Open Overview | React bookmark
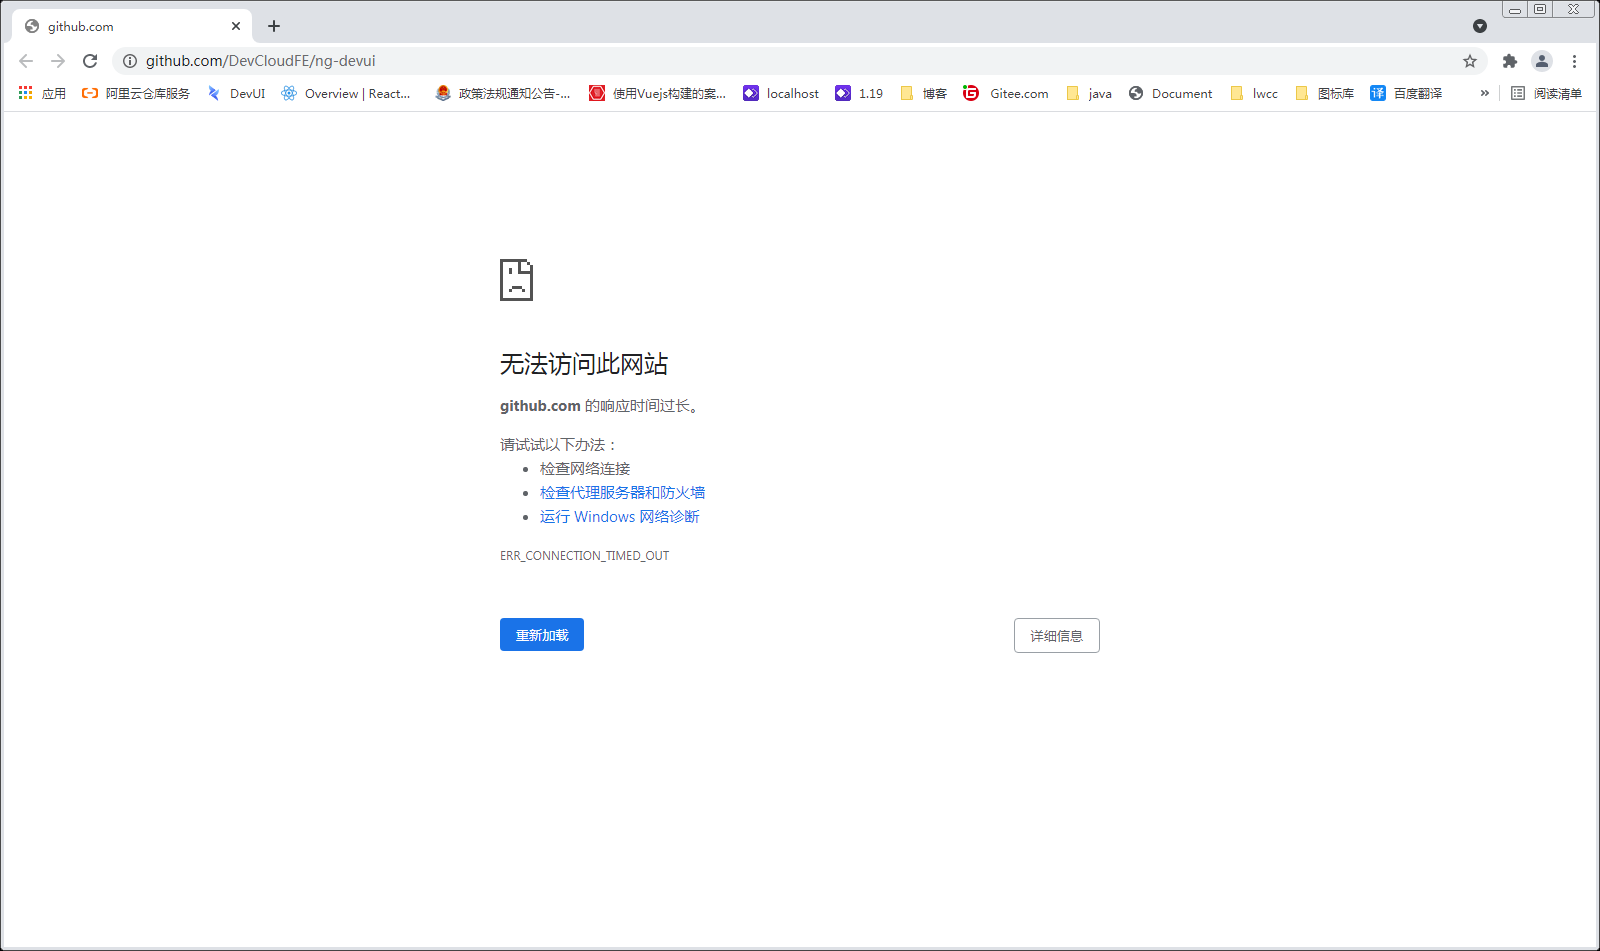 [346, 93]
